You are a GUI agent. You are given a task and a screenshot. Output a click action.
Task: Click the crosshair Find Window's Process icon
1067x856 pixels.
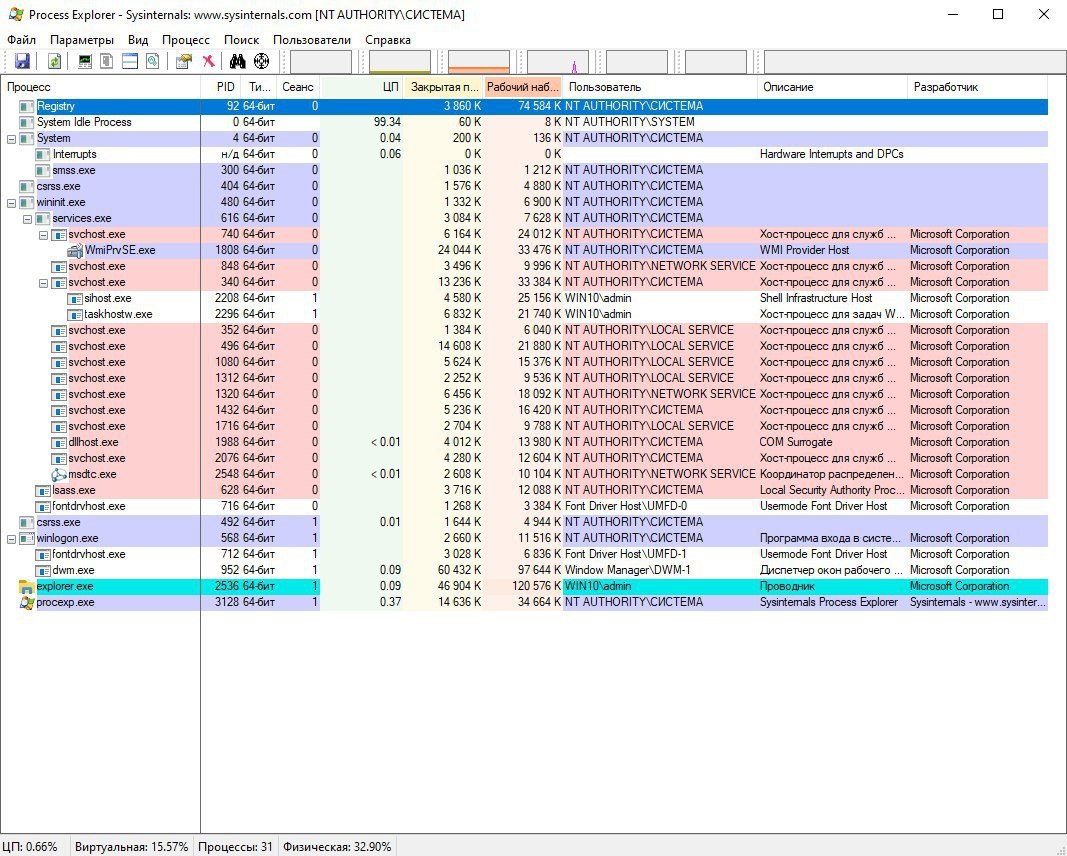(261, 61)
